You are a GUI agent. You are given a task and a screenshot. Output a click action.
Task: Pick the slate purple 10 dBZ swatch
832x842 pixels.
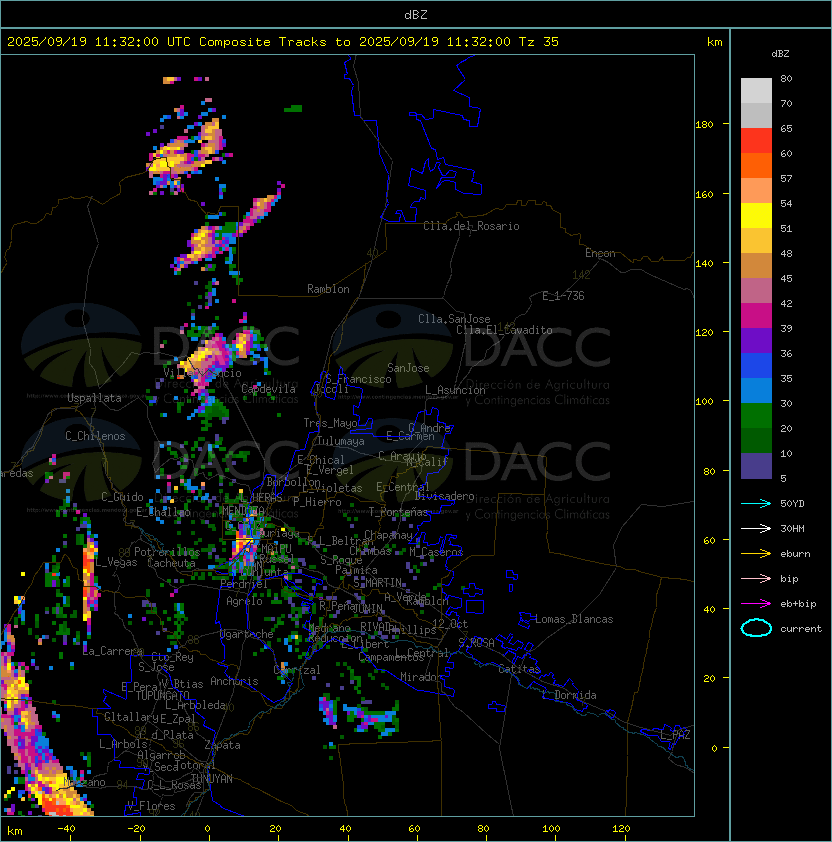click(756, 466)
